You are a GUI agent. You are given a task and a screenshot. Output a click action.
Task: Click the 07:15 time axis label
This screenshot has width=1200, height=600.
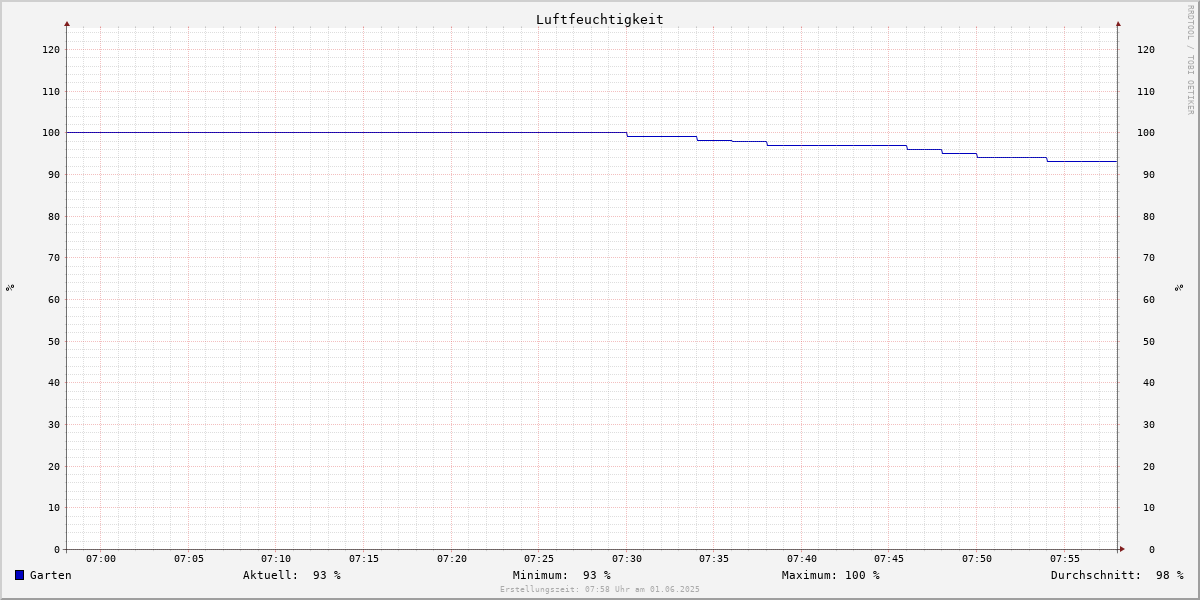click(364, 559)
